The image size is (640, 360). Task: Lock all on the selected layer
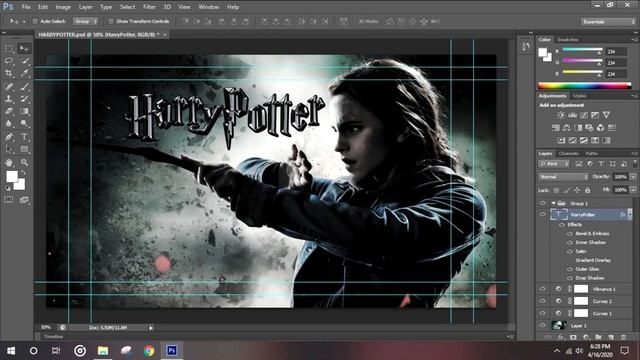(x=587, y=190)
